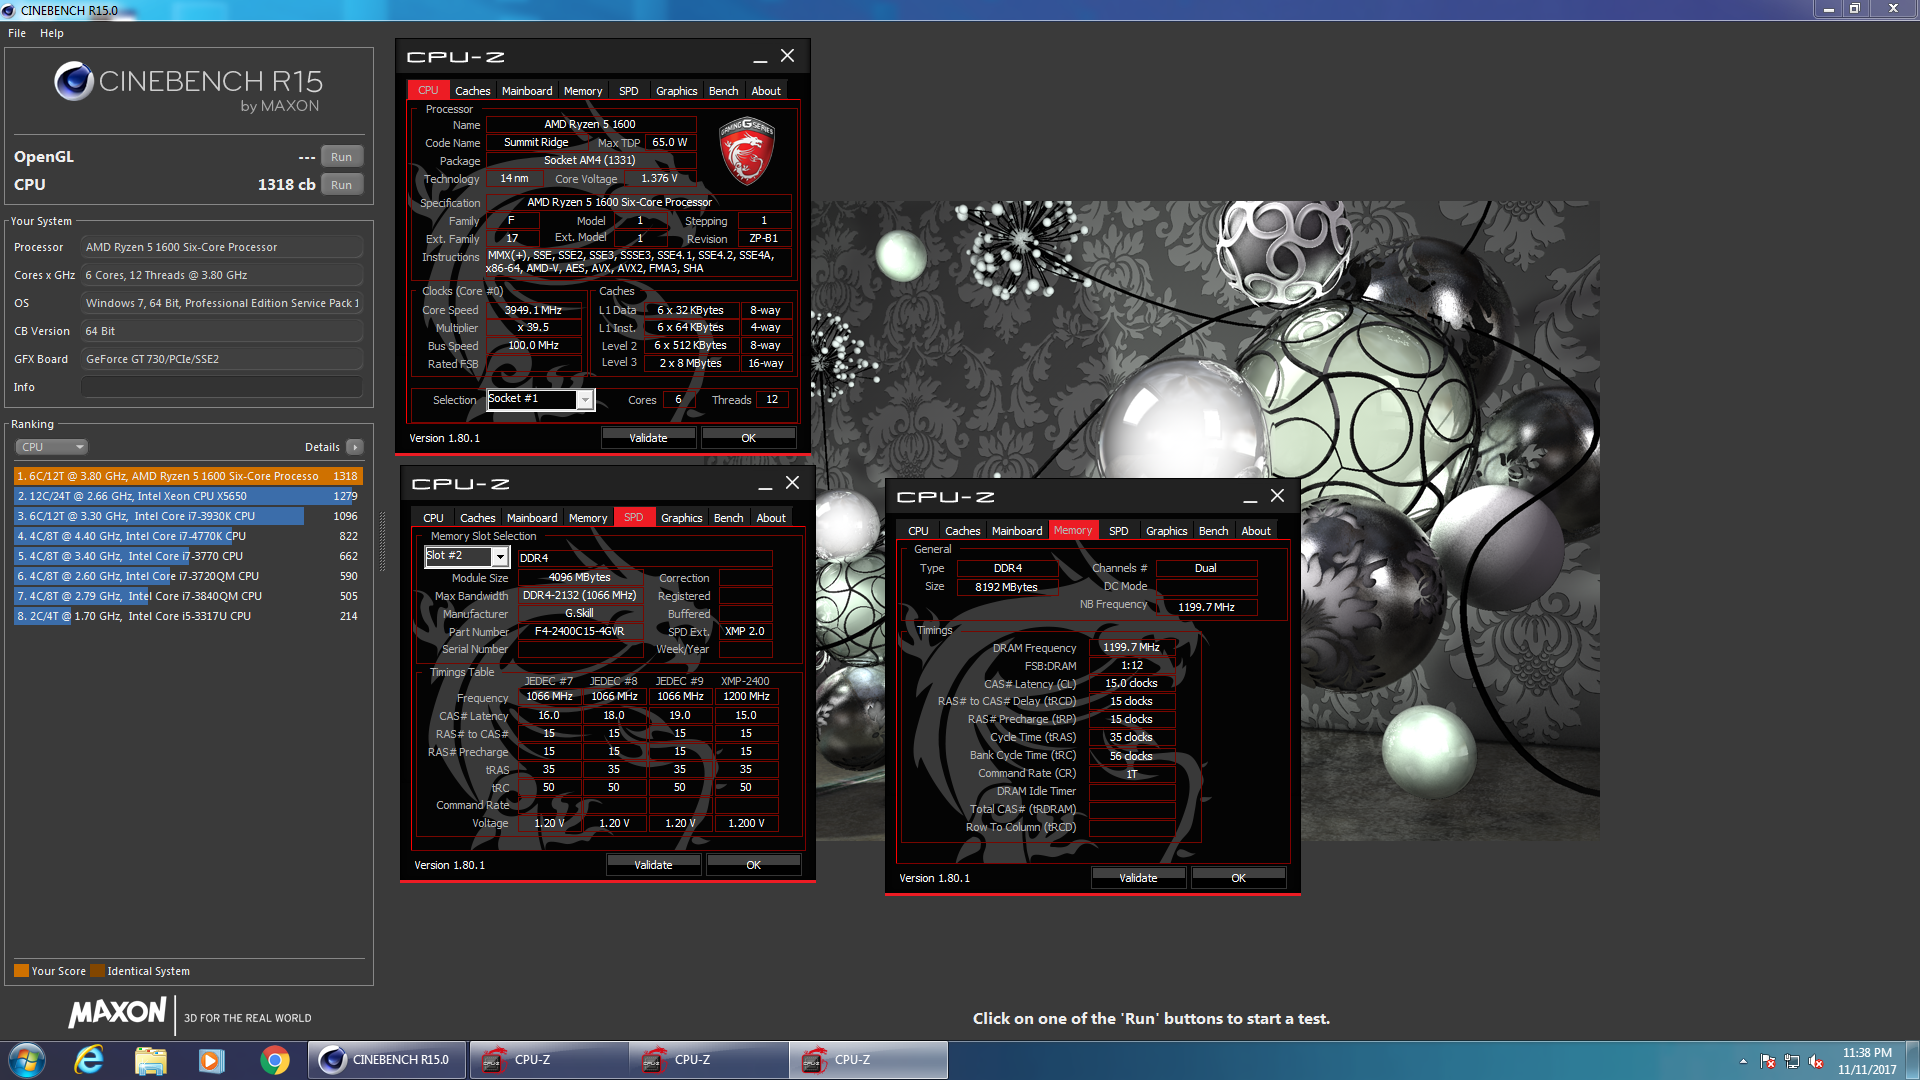Screen dimensions: 1920x1080
Task: Select ranking row Intel Core i7-3930K
Action: coord(188,516)
